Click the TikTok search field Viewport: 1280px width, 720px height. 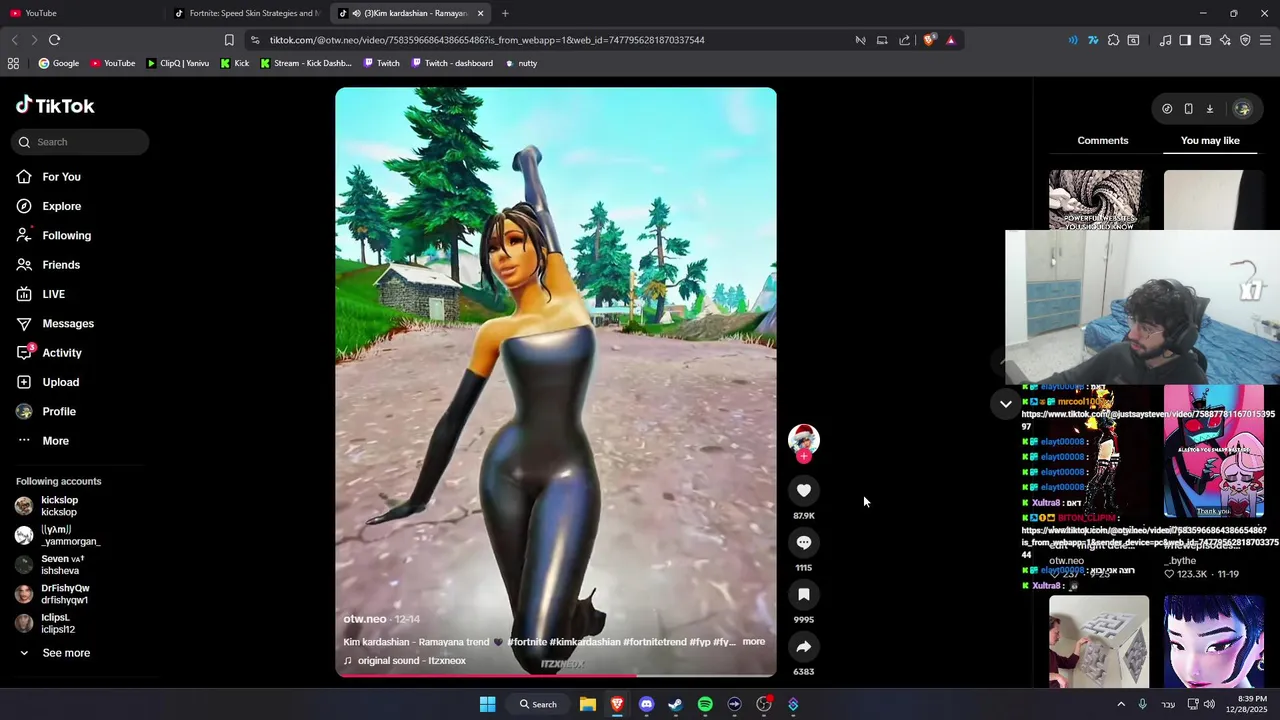point(80,142)
